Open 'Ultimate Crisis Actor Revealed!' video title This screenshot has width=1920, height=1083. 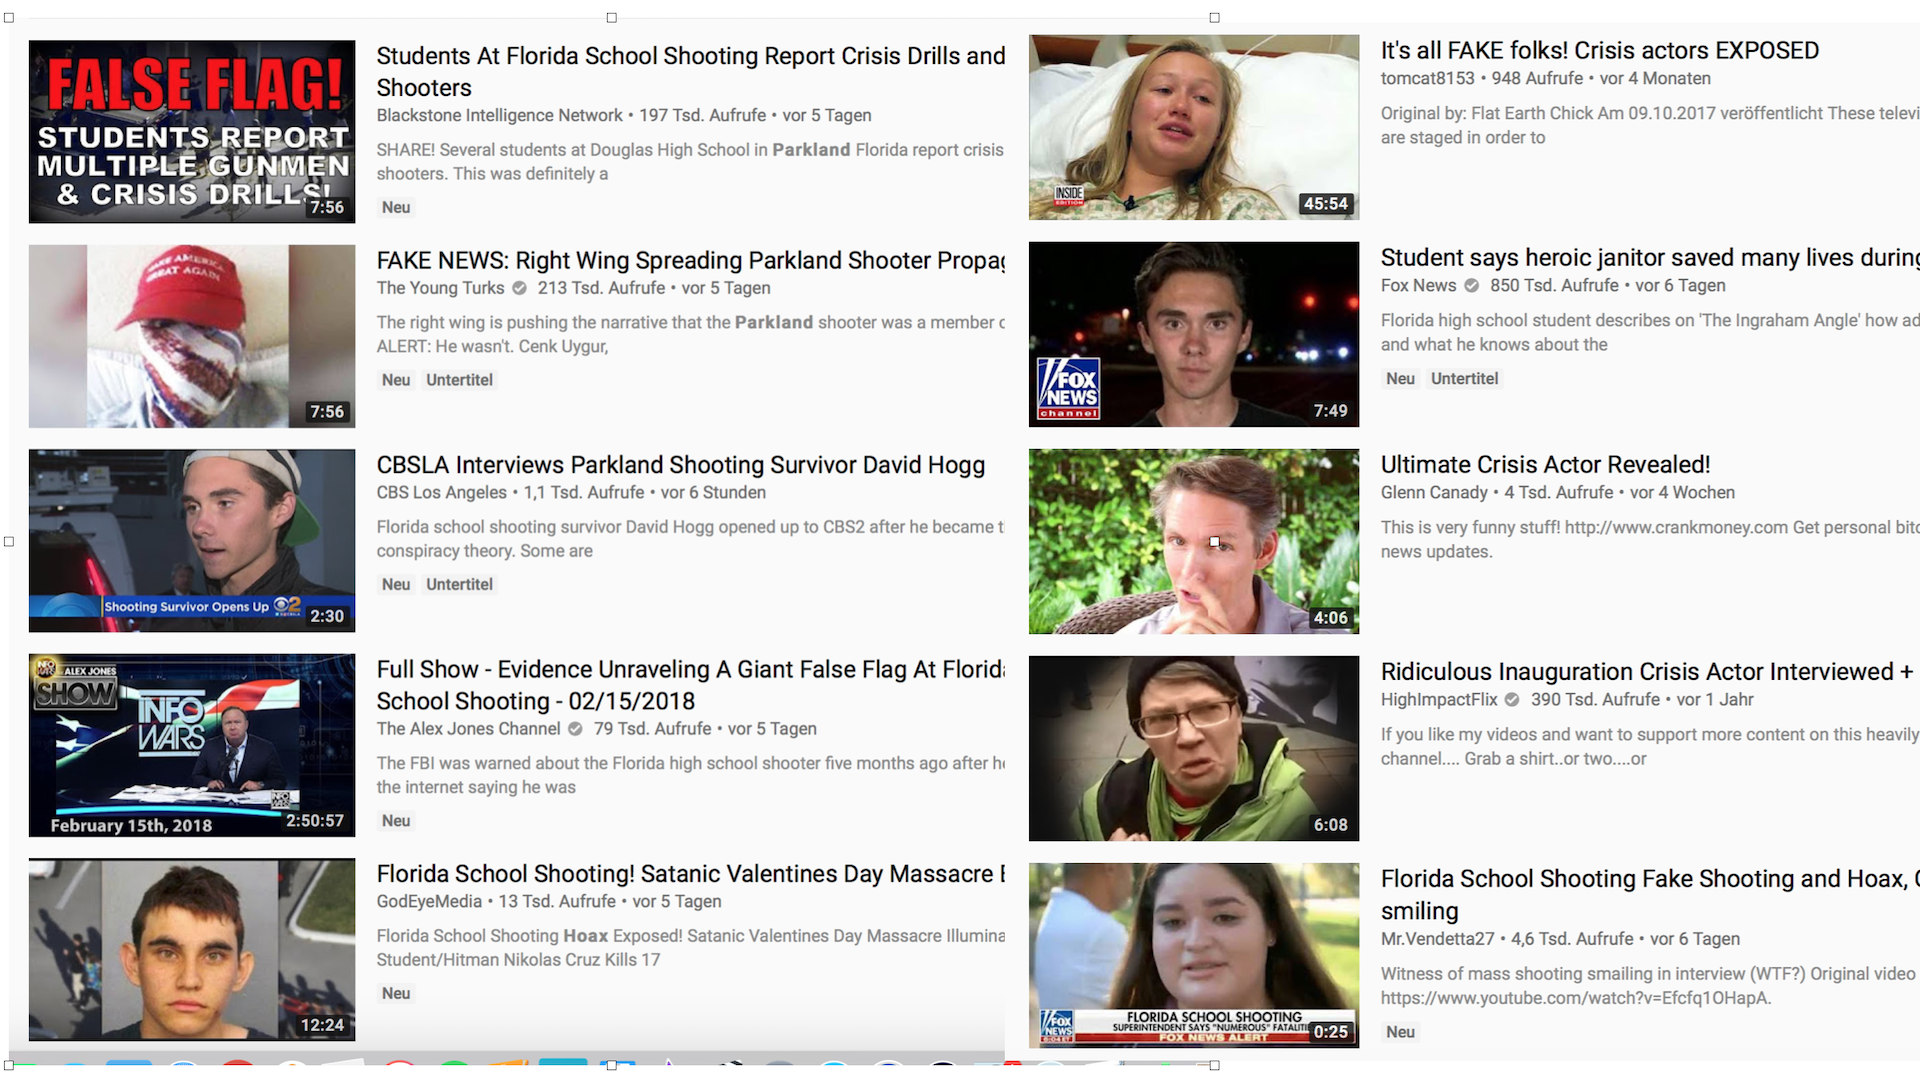tap(1546, 465)
